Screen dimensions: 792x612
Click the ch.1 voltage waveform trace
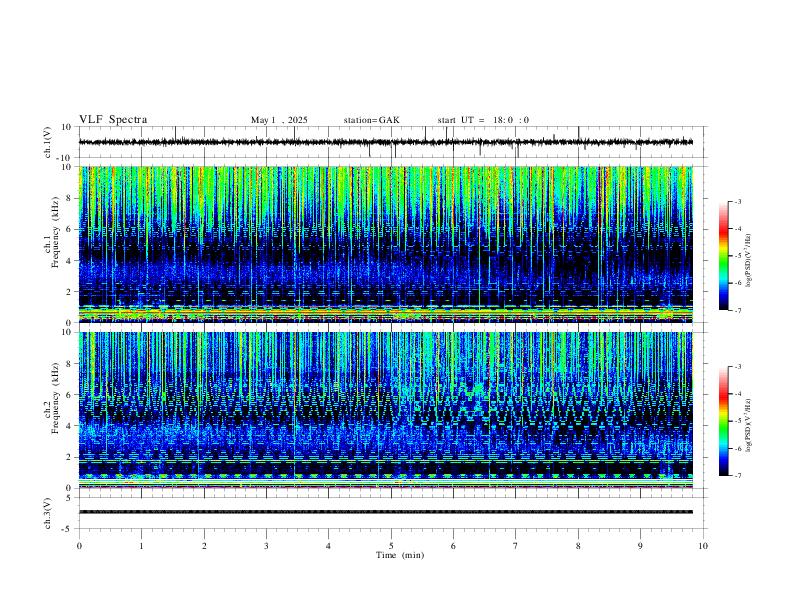click(x=385, y=142)
